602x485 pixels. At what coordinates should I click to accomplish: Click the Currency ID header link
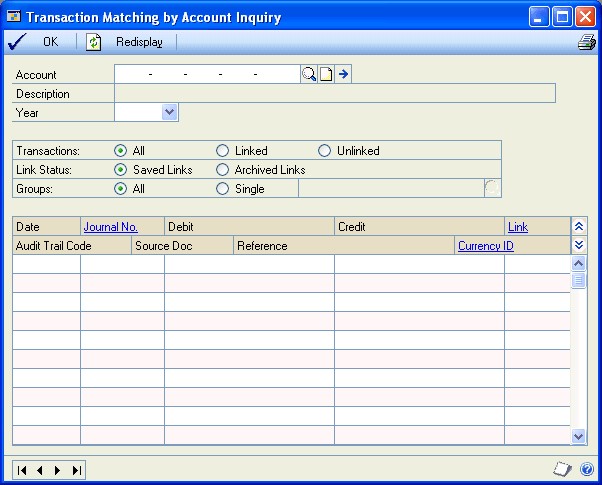(486, 245)
